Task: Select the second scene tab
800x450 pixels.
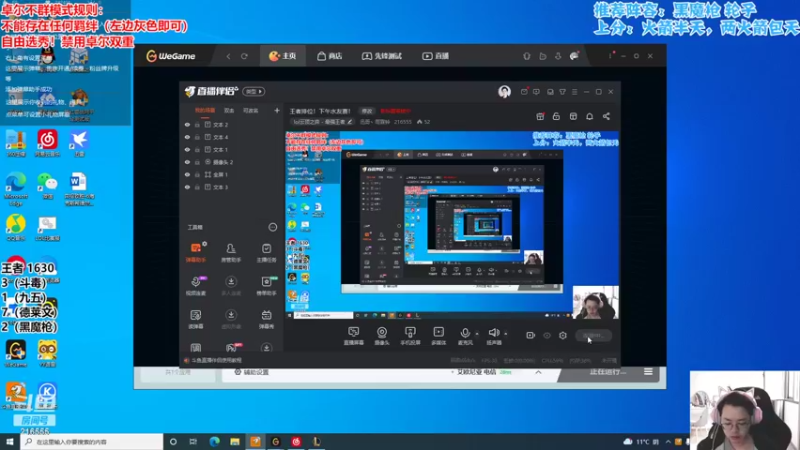Action: tap(229, 111)
